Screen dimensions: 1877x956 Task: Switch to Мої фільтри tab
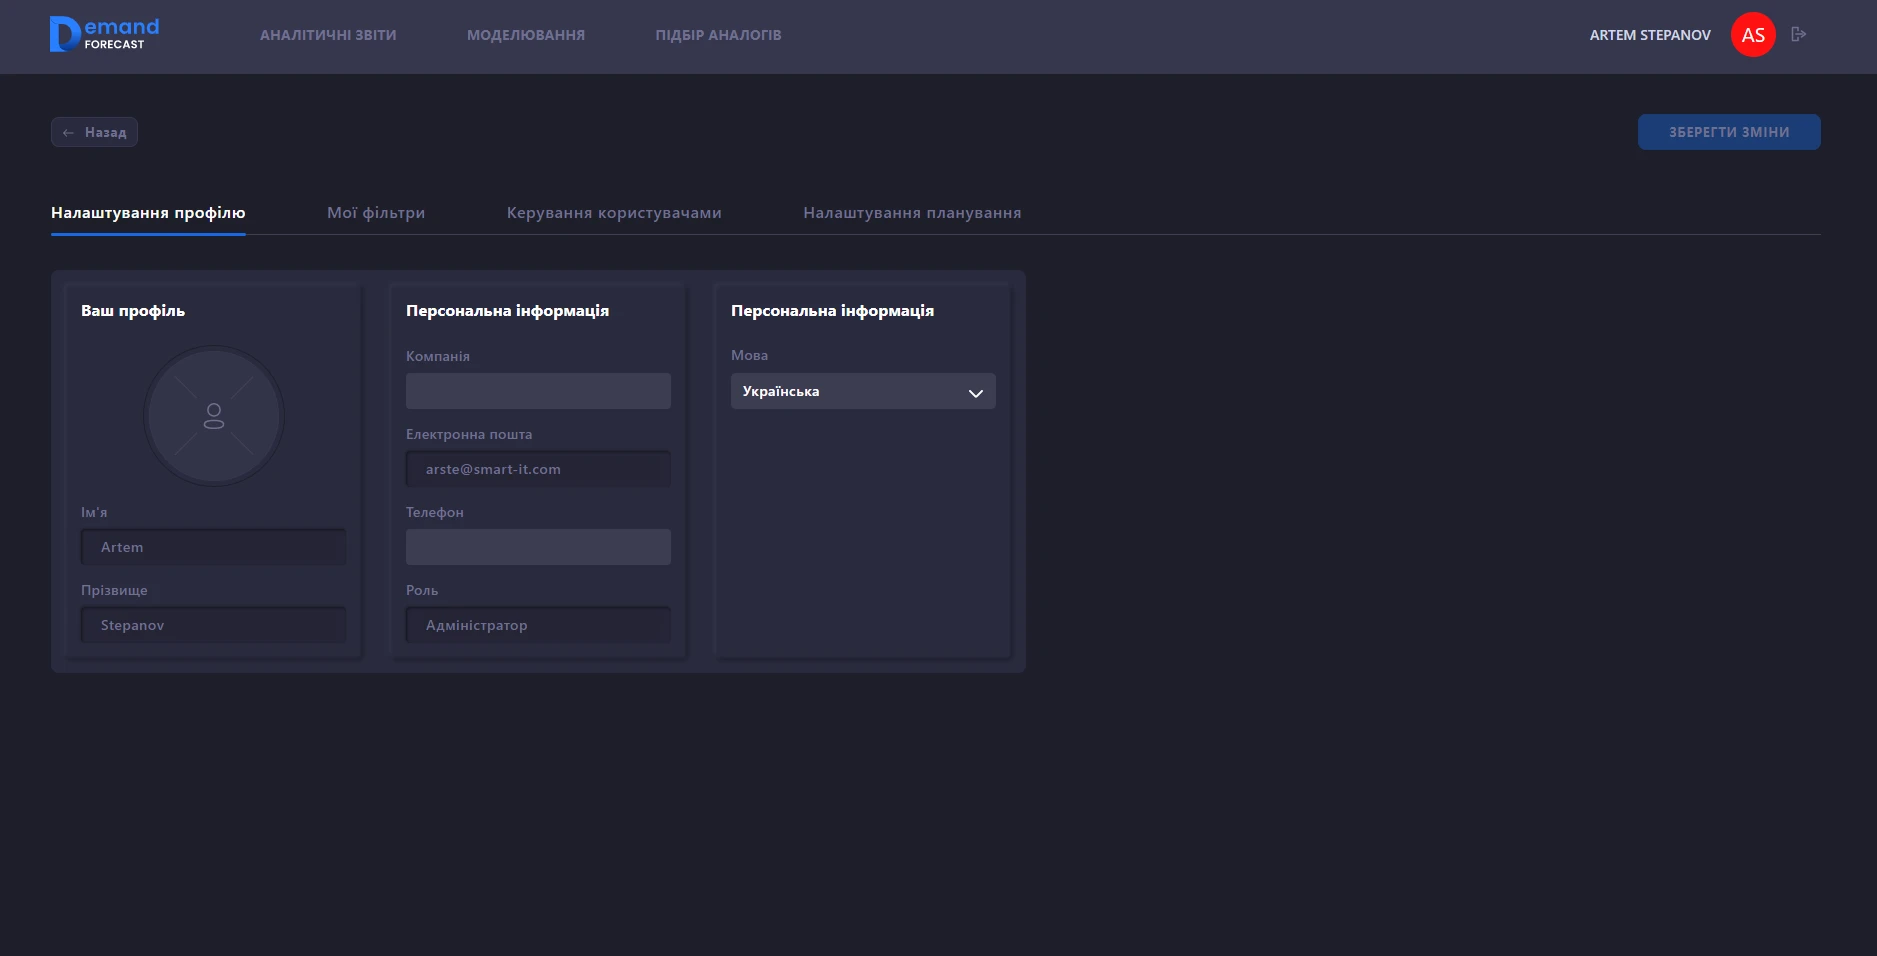click(376, 213)
